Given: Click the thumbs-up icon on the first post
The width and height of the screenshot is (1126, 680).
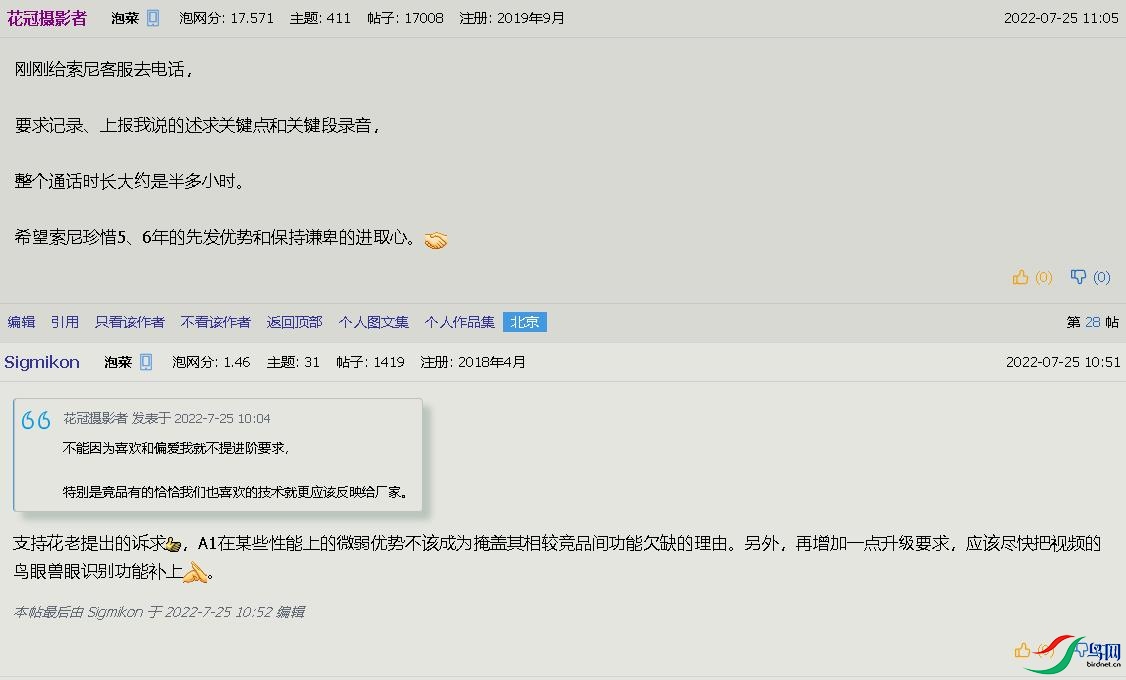Looking at the screenshot, I should click(1020, 277).
